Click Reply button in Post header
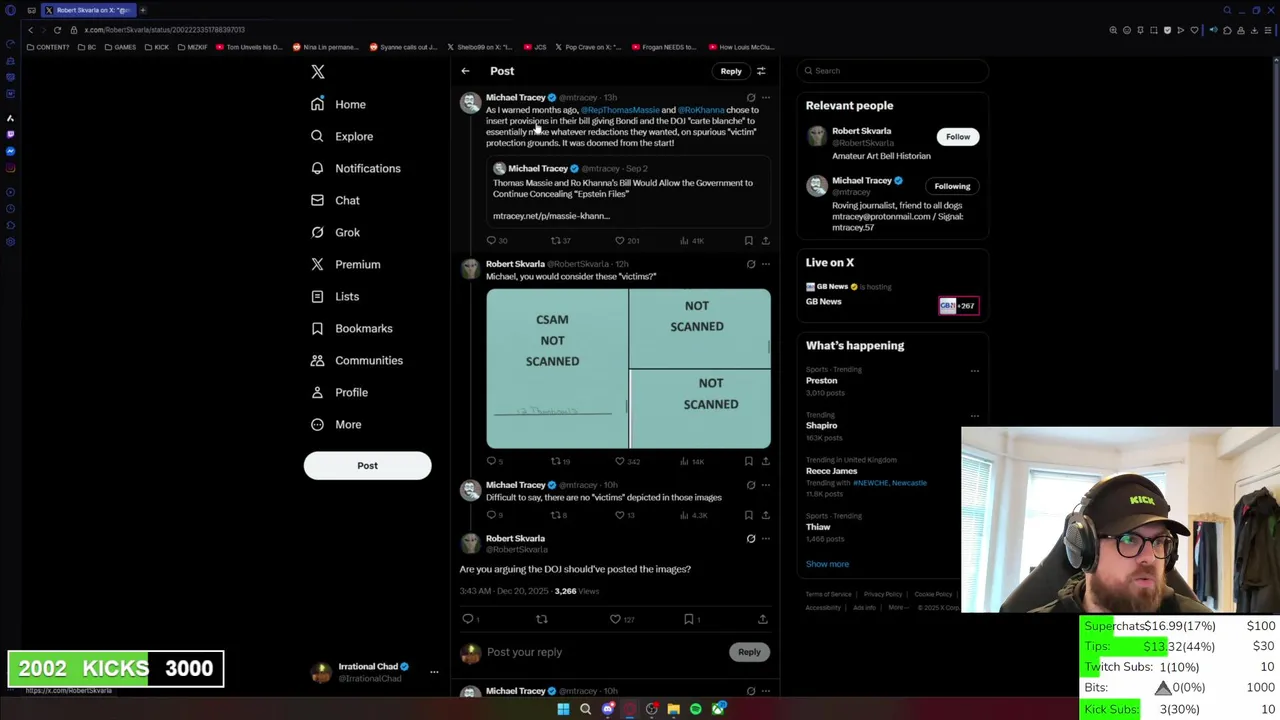Screen dimensions: 1280x720 731,71
